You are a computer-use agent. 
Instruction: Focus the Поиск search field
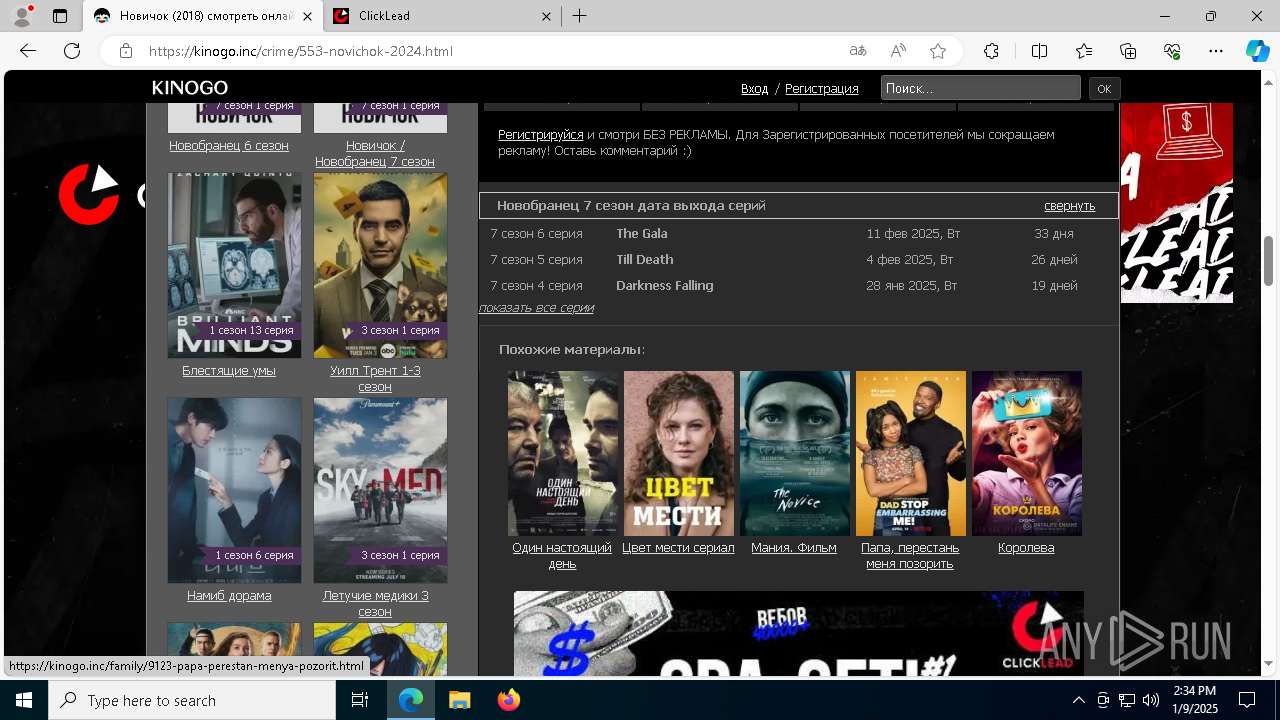click(981, 88)
